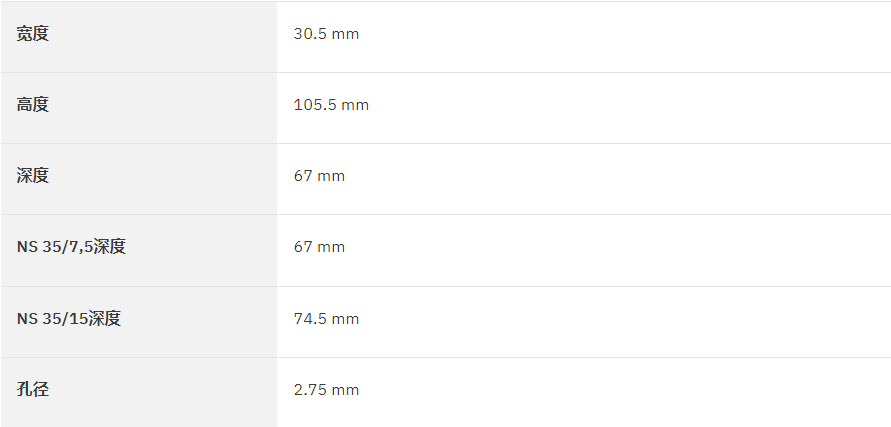
Task: Click the NS 35/7,5深度 label
Action: [x=71, y=247]
